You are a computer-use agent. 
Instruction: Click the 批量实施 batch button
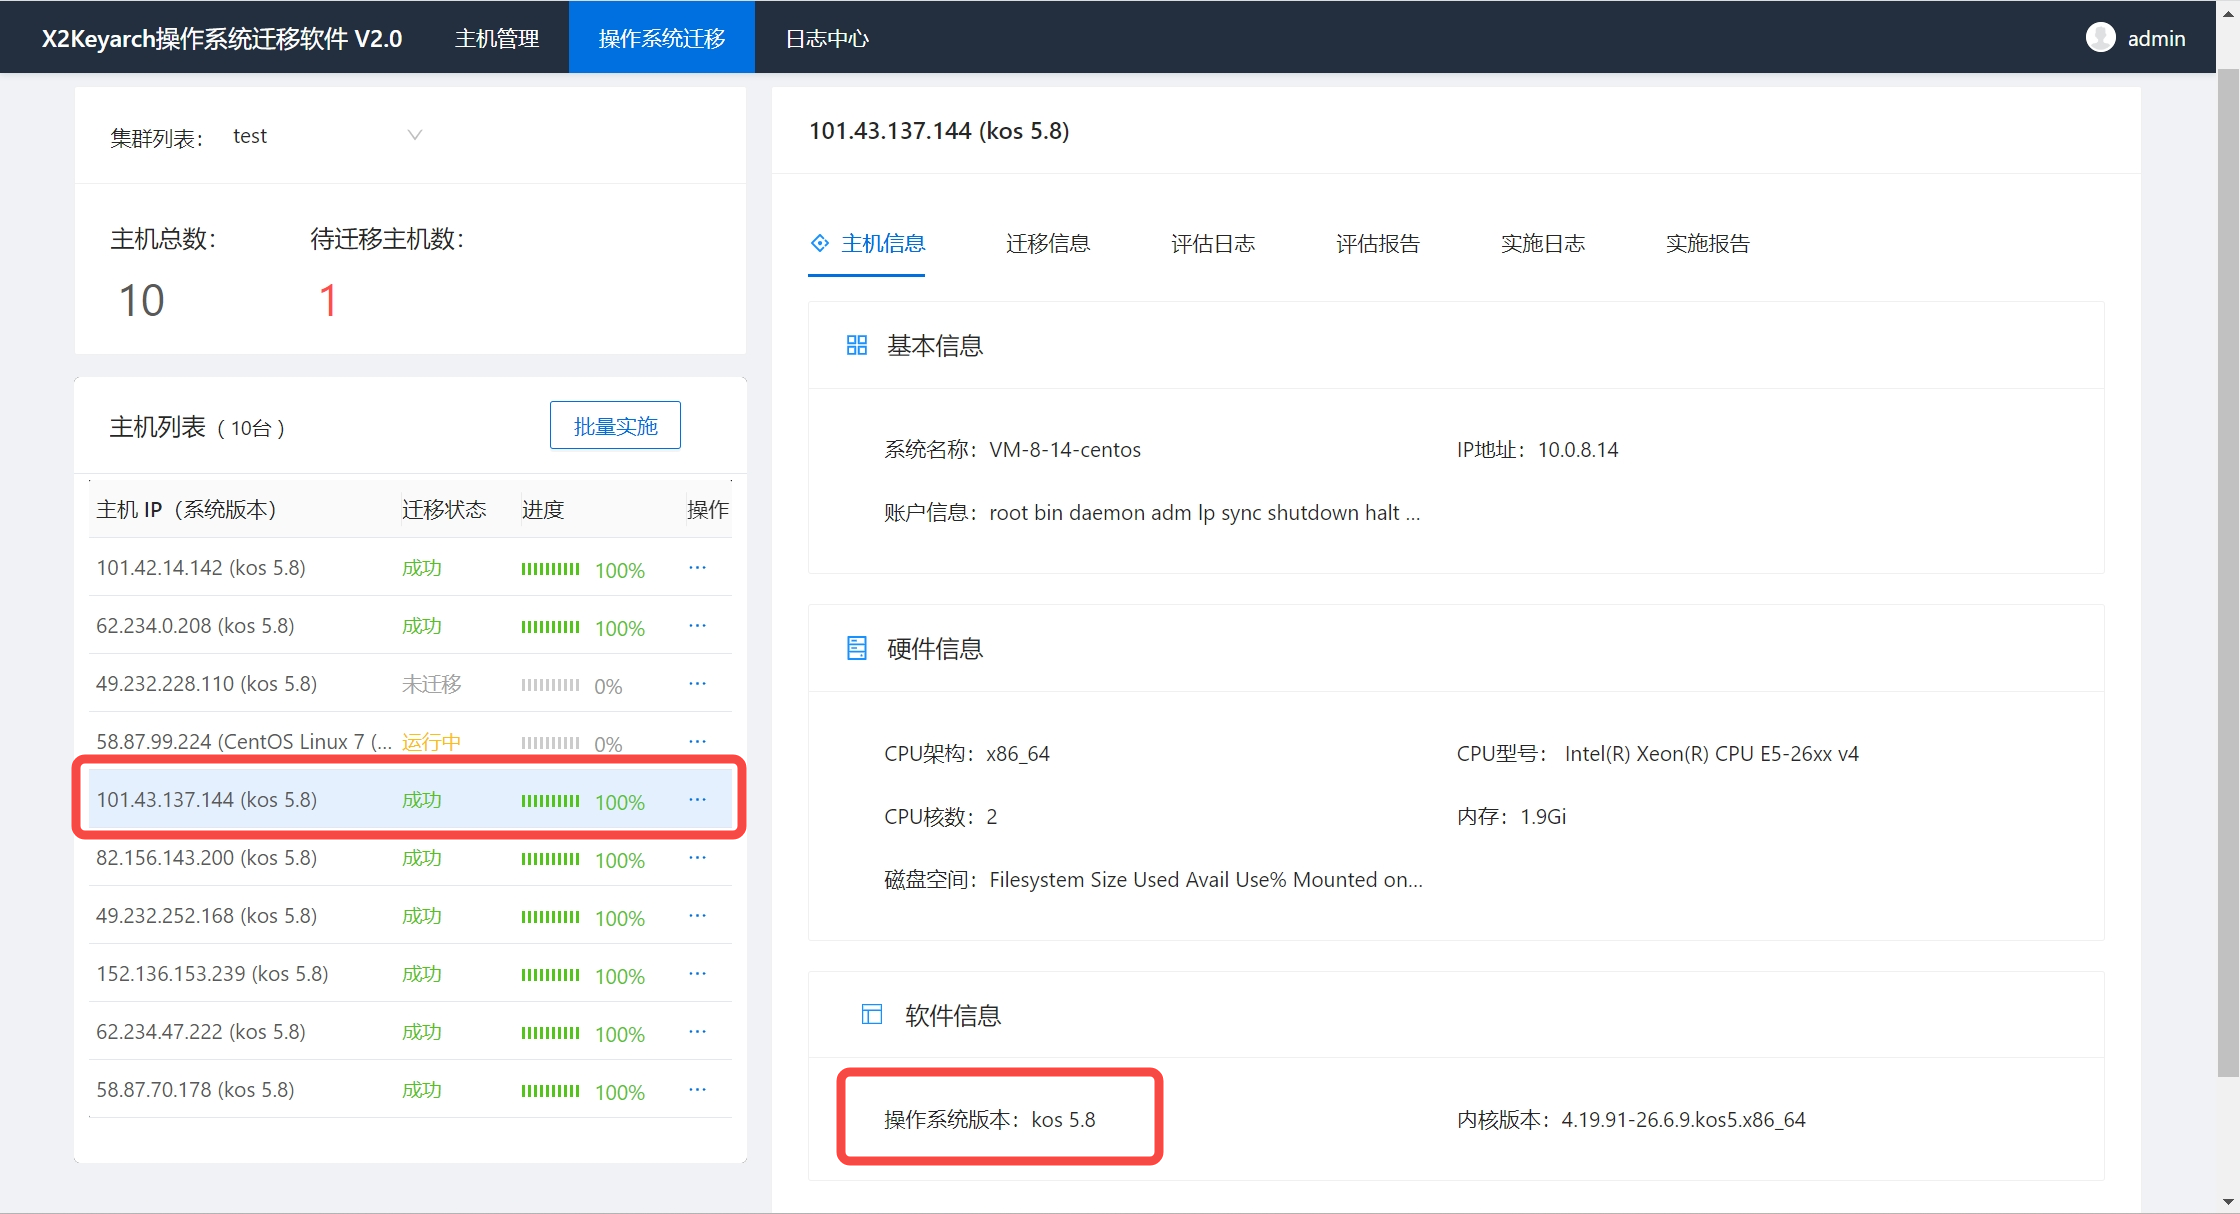[615, 426]
